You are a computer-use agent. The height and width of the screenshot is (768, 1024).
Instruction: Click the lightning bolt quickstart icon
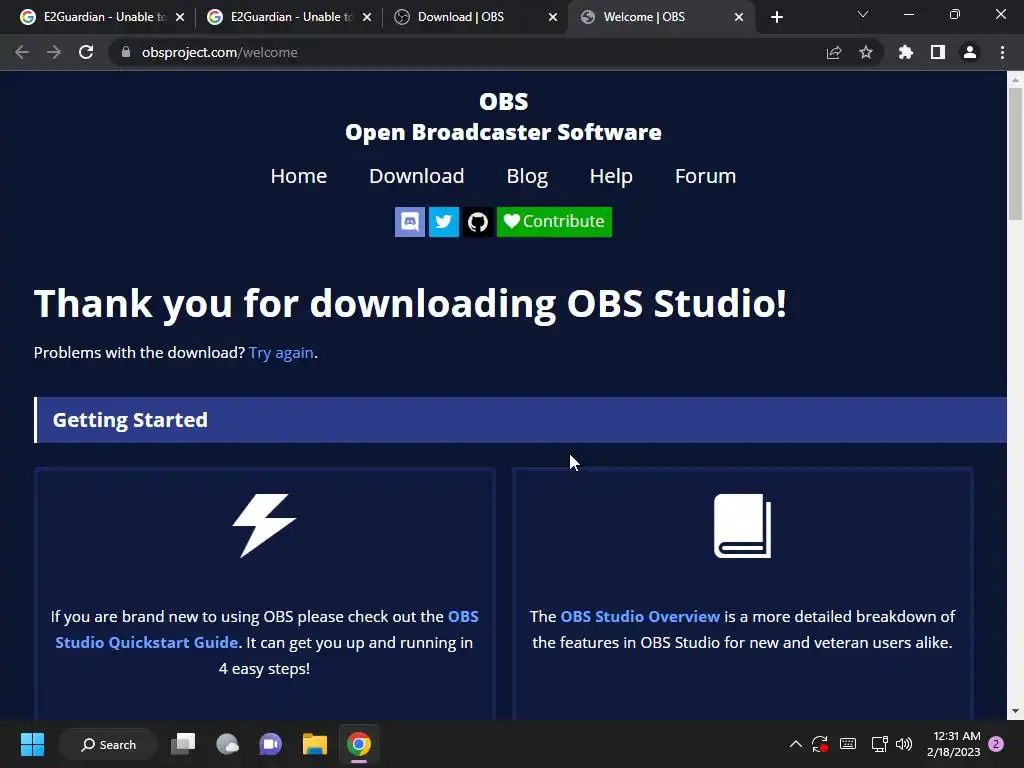[264, 526]
